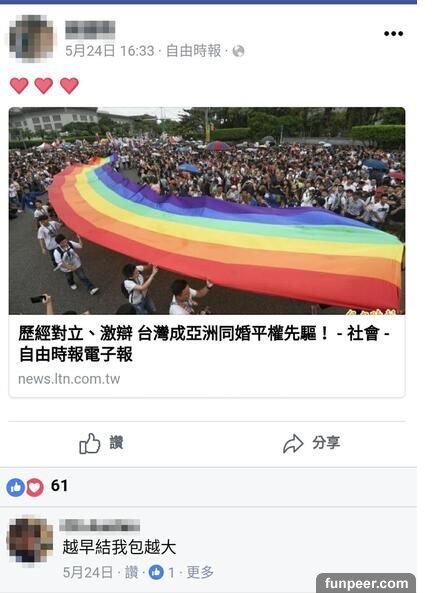View the 61 reactions count

coord(59,486)
